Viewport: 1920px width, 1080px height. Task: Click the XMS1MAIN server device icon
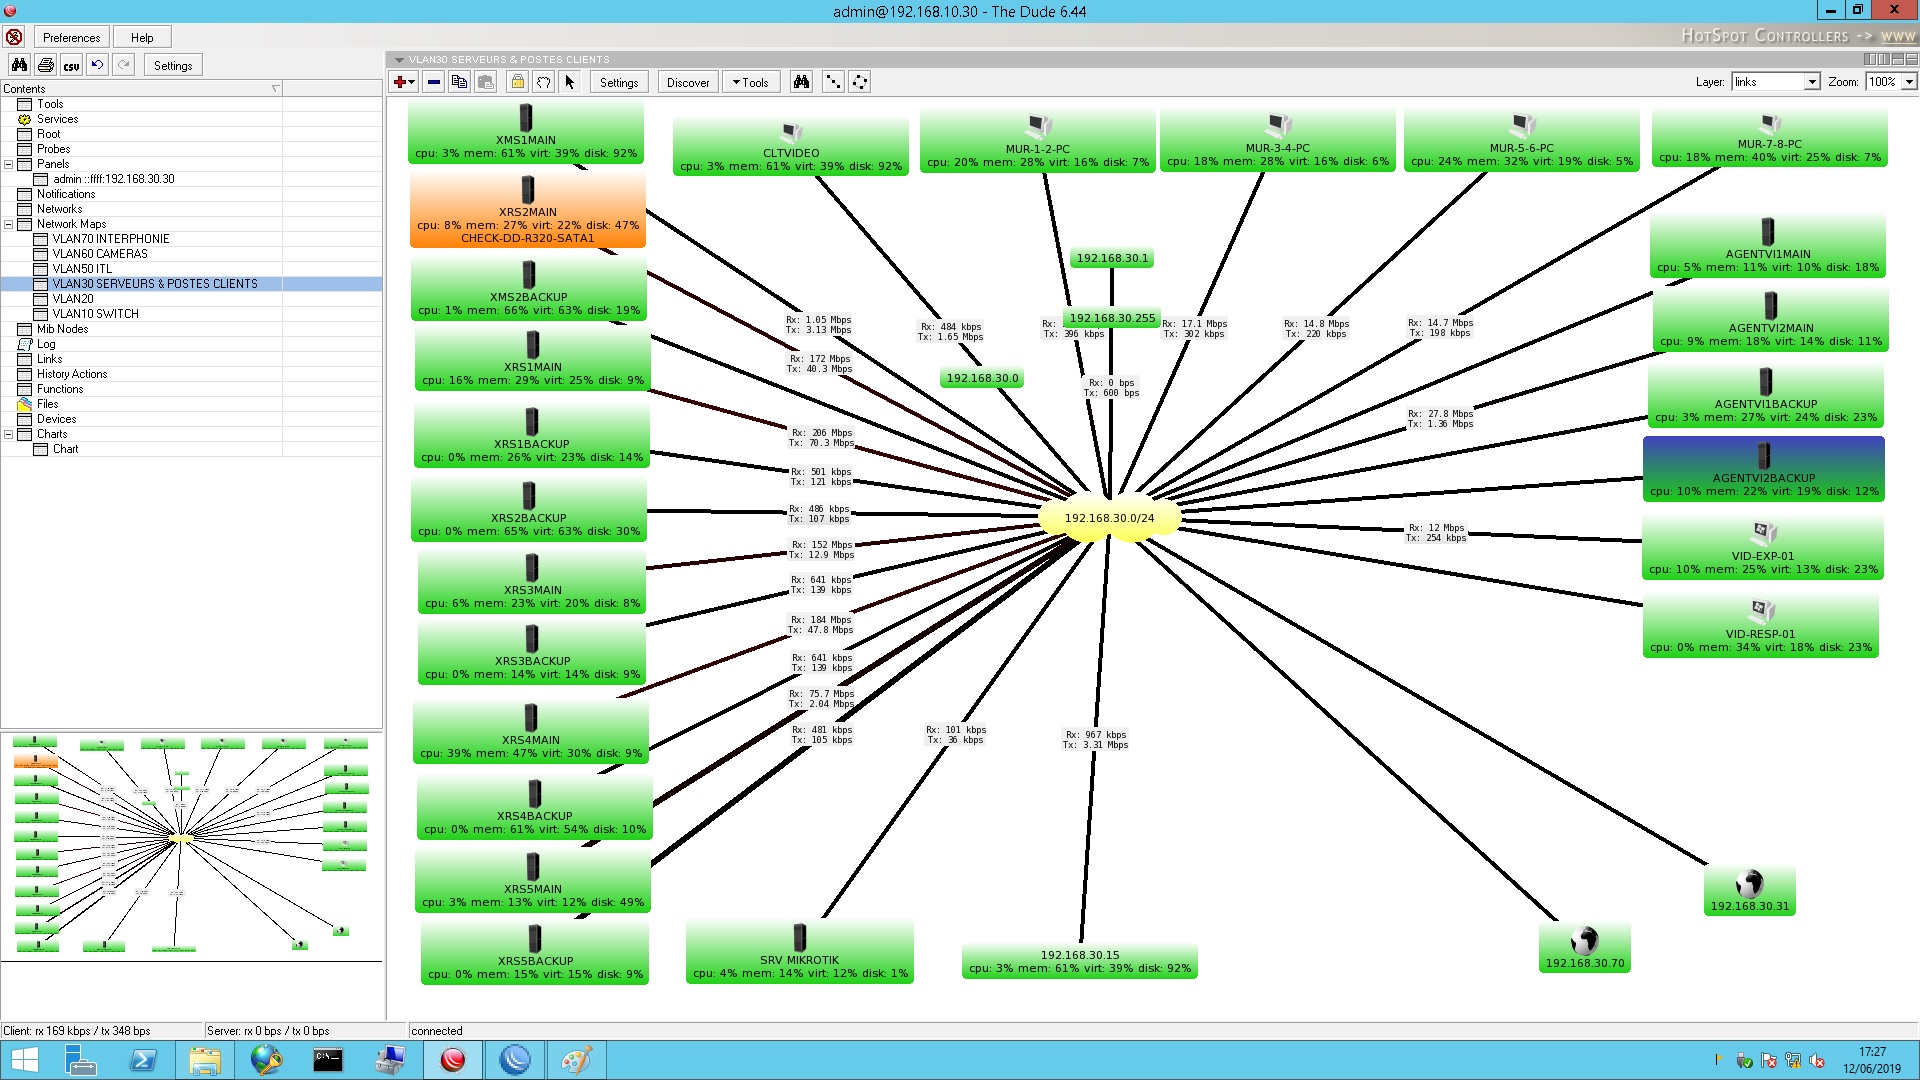tap(526, 117)
